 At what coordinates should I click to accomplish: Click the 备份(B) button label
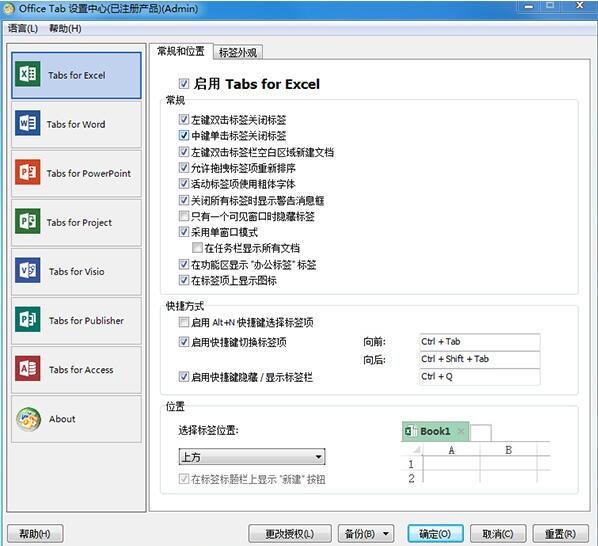click(x=359, y=534)
